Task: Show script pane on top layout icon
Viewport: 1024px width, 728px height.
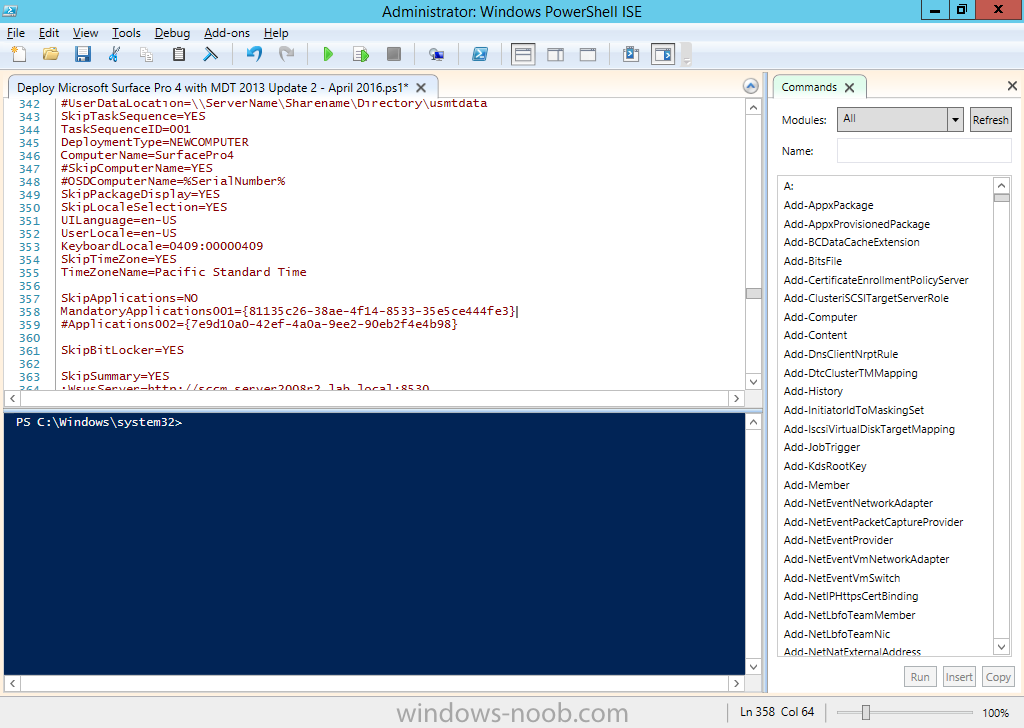Action: (x=523, y=54)
